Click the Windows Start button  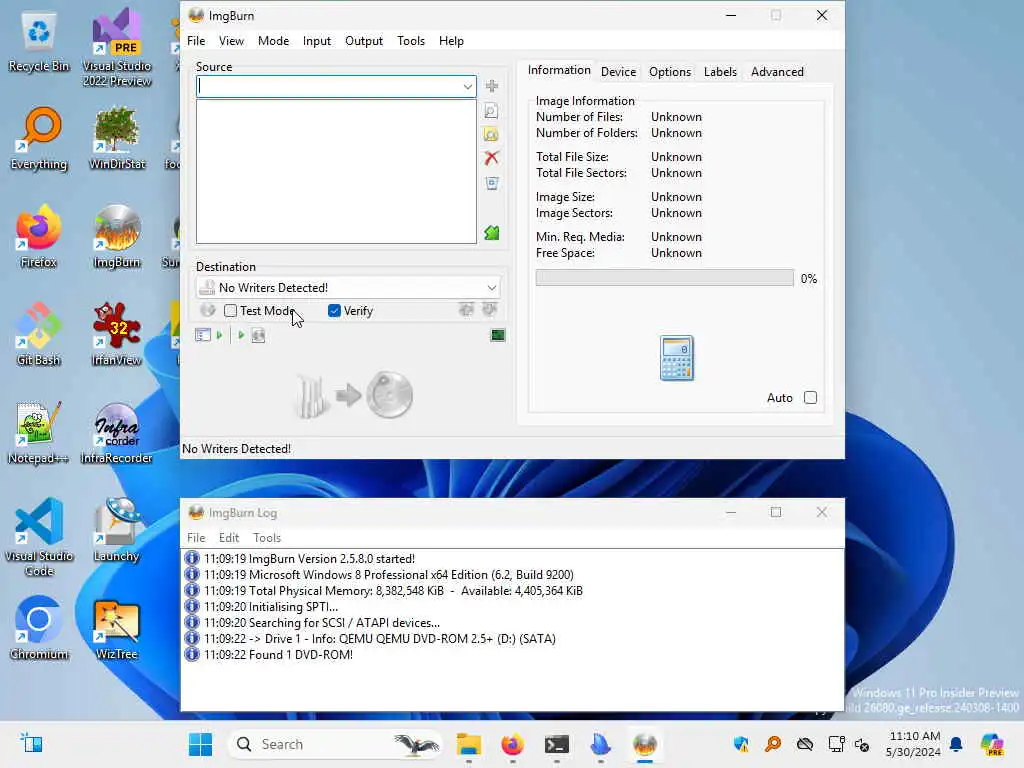(200, 744)
